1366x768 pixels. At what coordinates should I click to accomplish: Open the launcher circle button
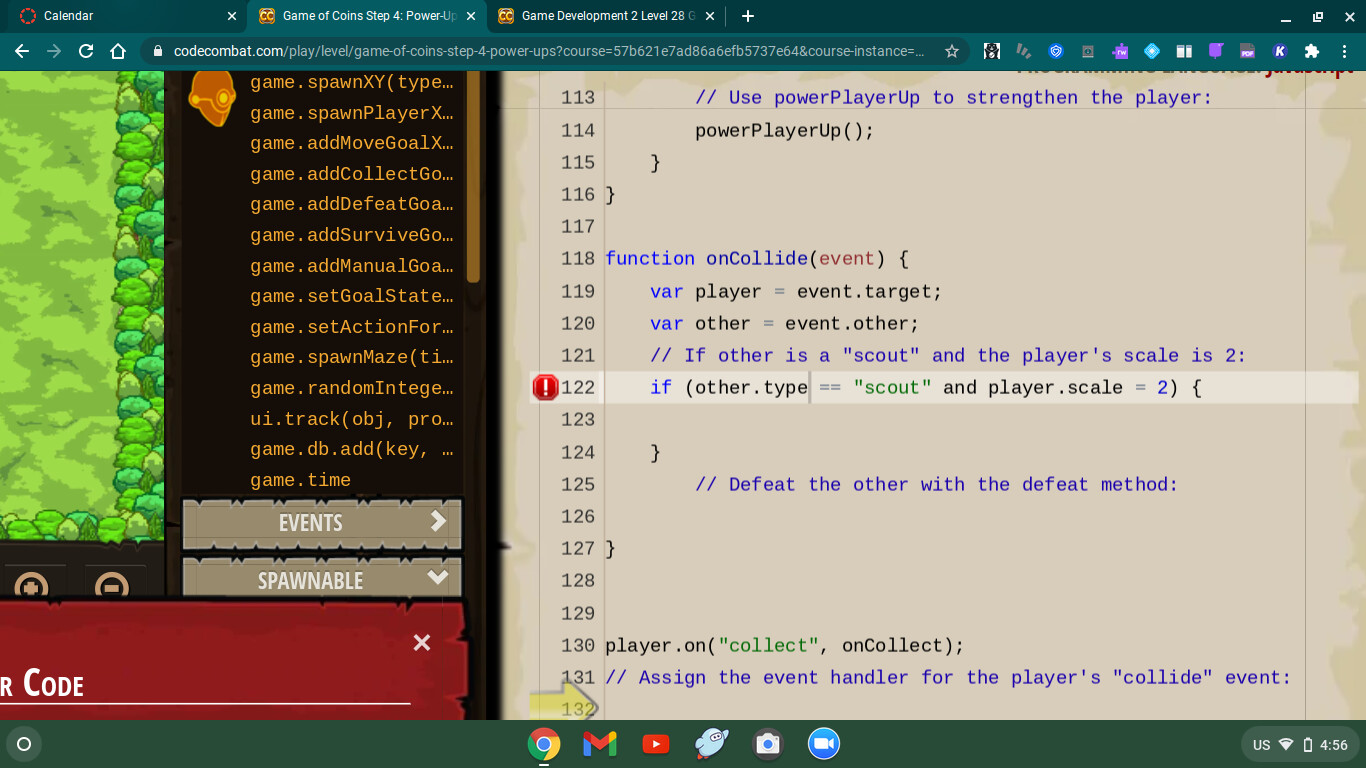(x=24, y=744)
